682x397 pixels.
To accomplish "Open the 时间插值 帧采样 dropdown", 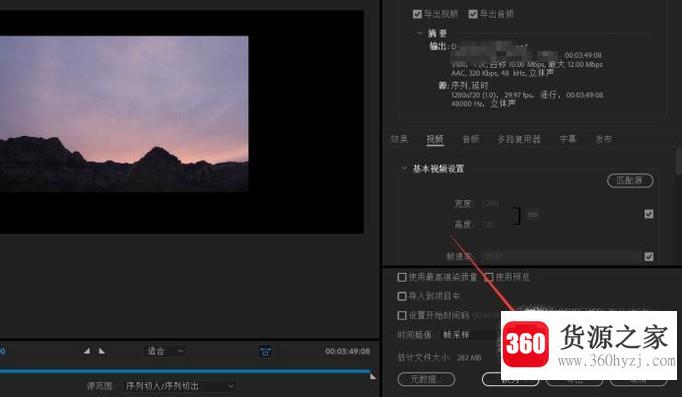I will coord(471,335).
